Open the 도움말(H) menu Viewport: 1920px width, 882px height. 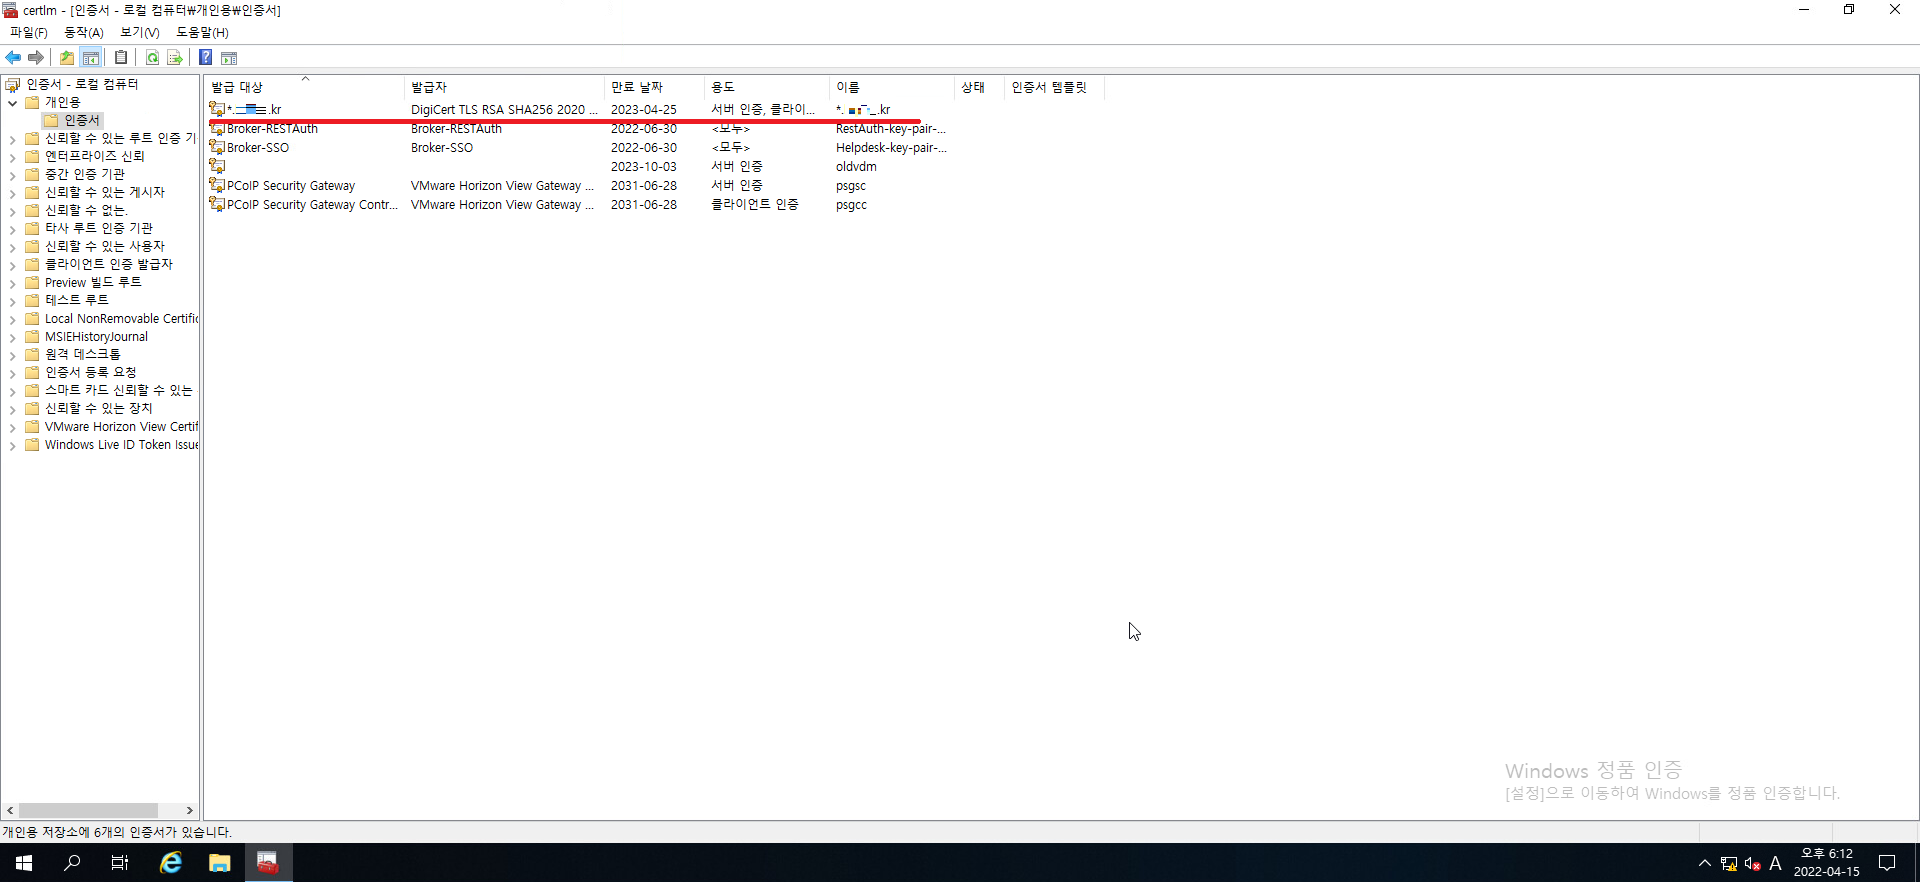point(202,33)
